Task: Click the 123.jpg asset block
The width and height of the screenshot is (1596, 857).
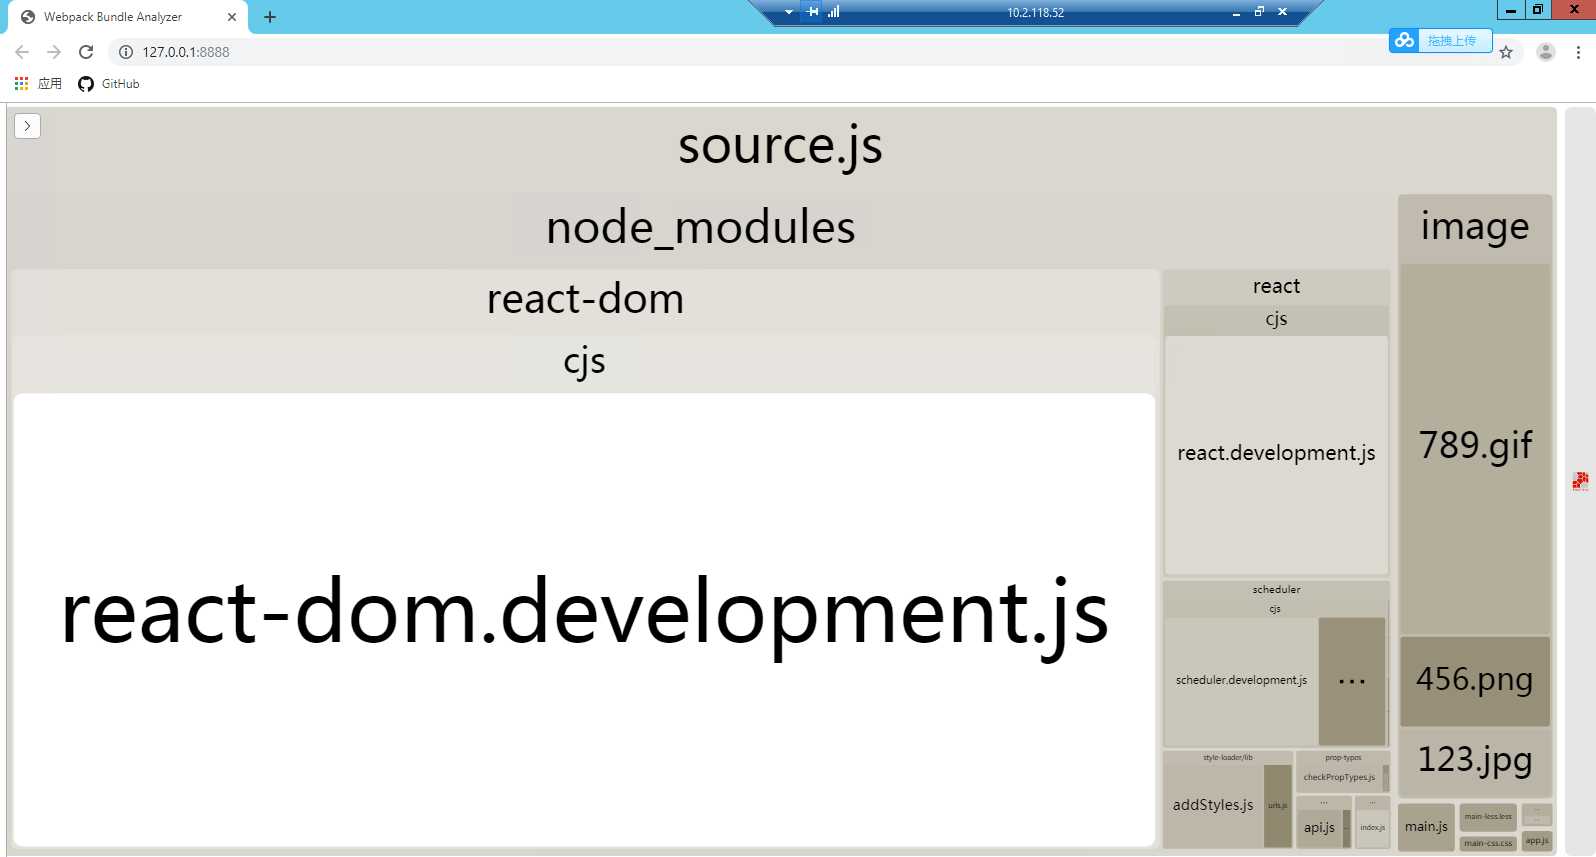Action: (x=1475, y=761)
